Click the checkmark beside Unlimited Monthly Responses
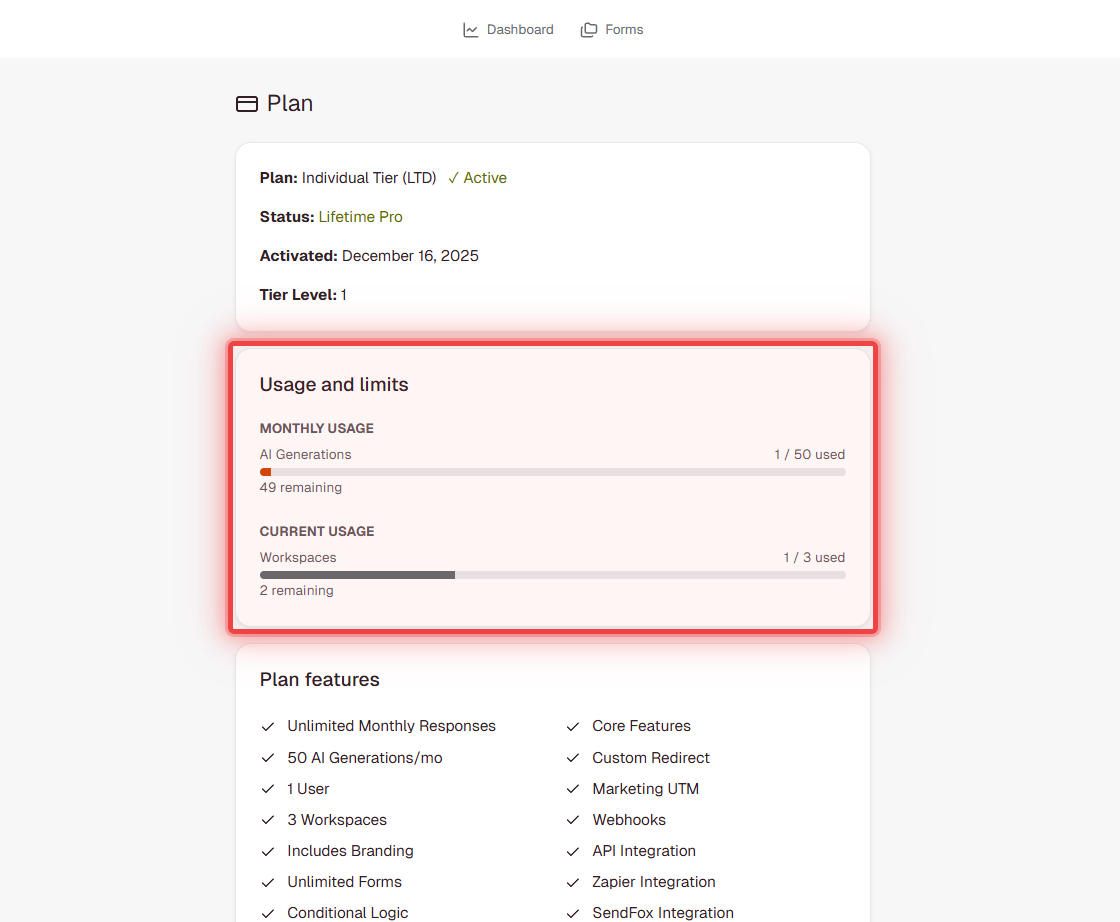The image size is (1120, 922). (x=267, y=726)
